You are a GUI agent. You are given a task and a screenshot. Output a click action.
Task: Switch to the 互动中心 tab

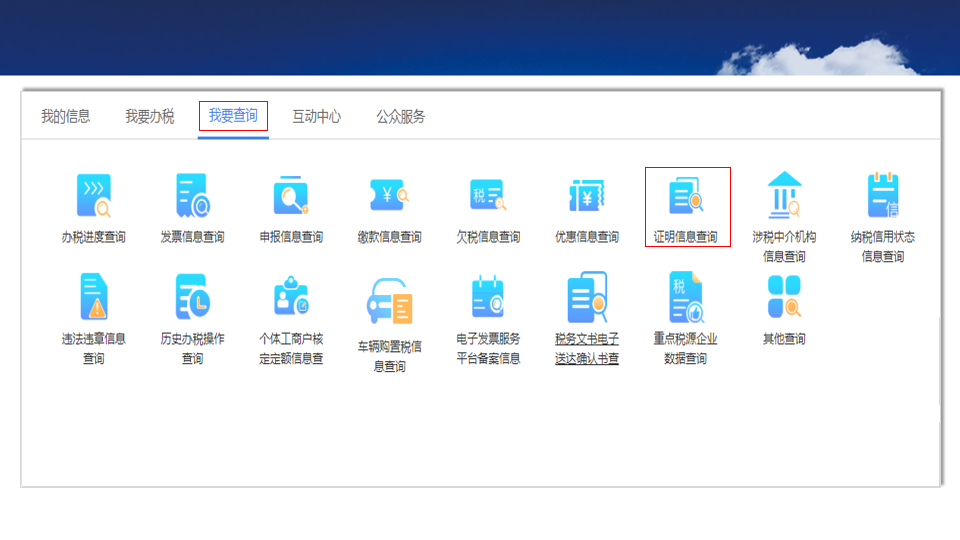(x=317, y=116)
